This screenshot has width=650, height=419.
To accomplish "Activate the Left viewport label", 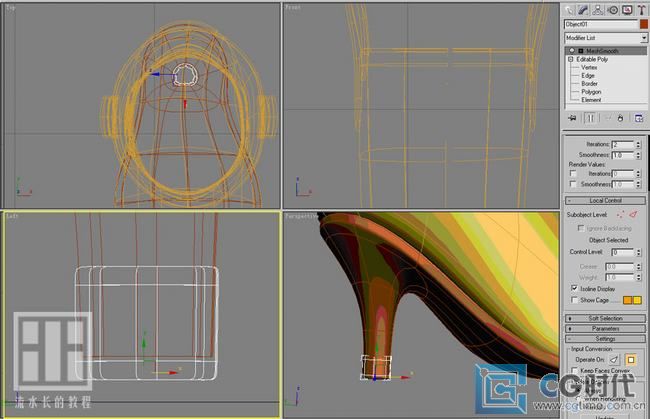I will point(12,216).
